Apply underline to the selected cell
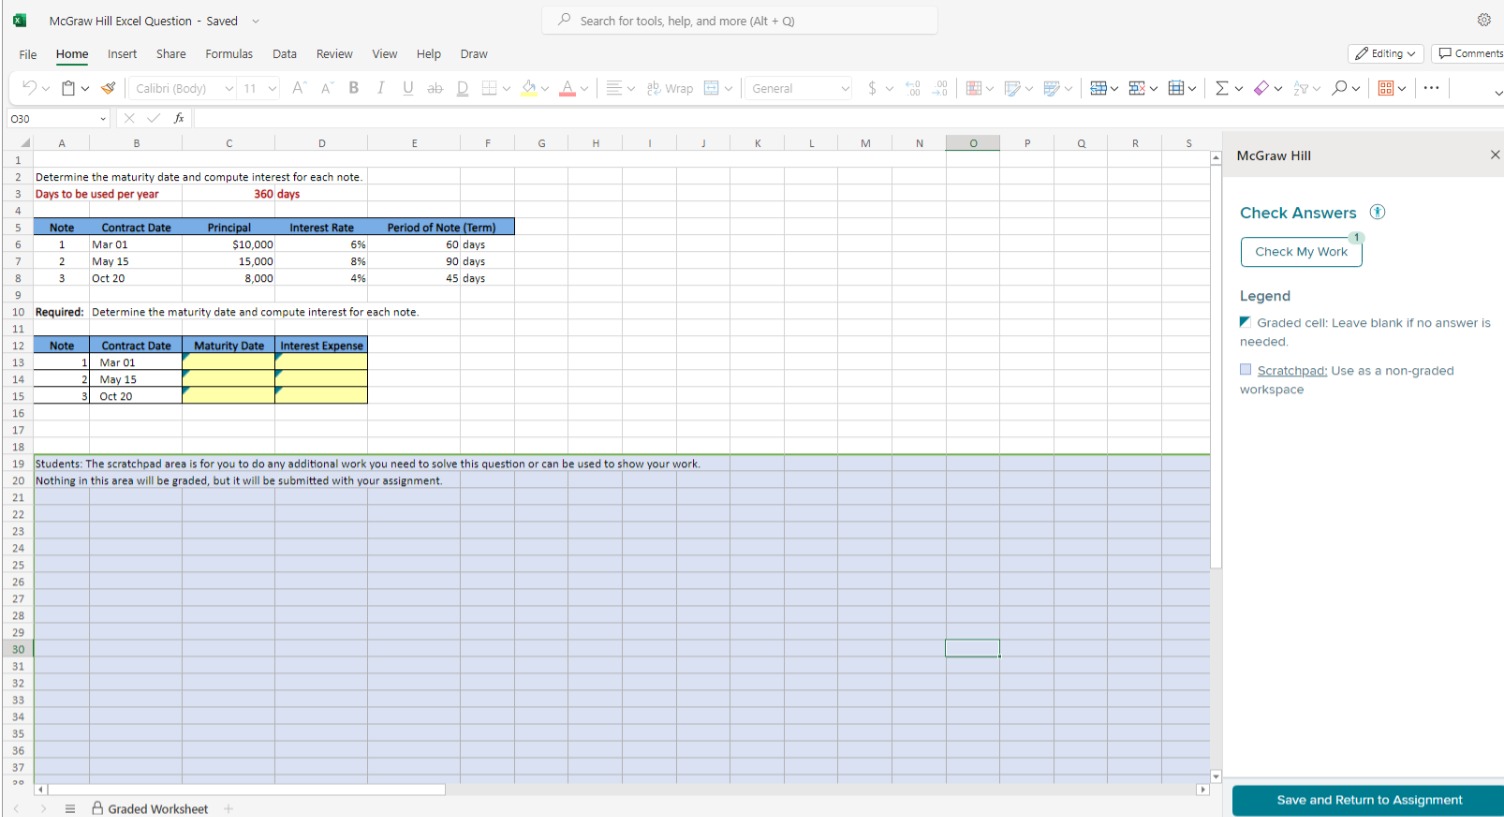Screen dimensions: 1504x817 [407, 88]
